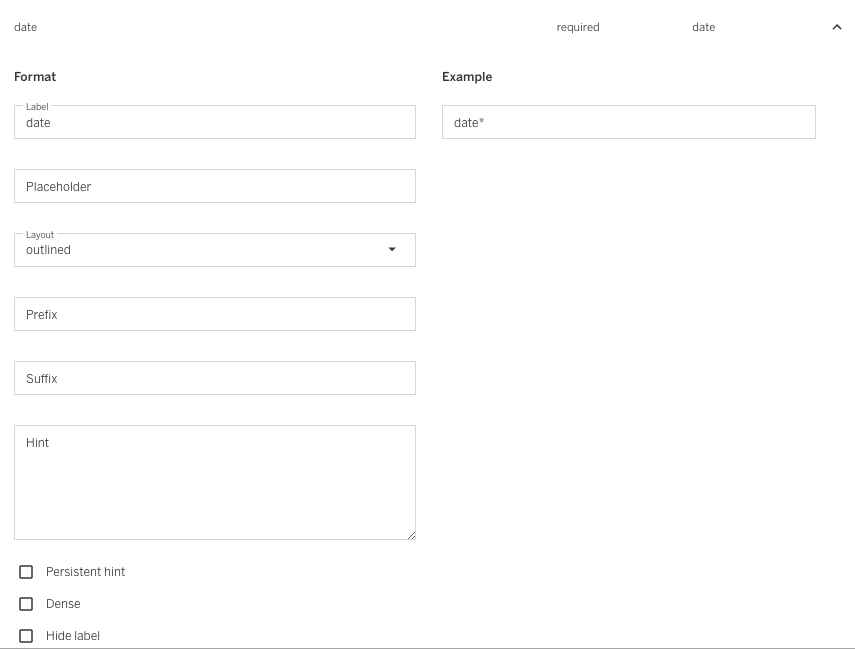The height and width of the screenshot is (649, 855).
Task: Click the required text in header
Action: point(578,27)
